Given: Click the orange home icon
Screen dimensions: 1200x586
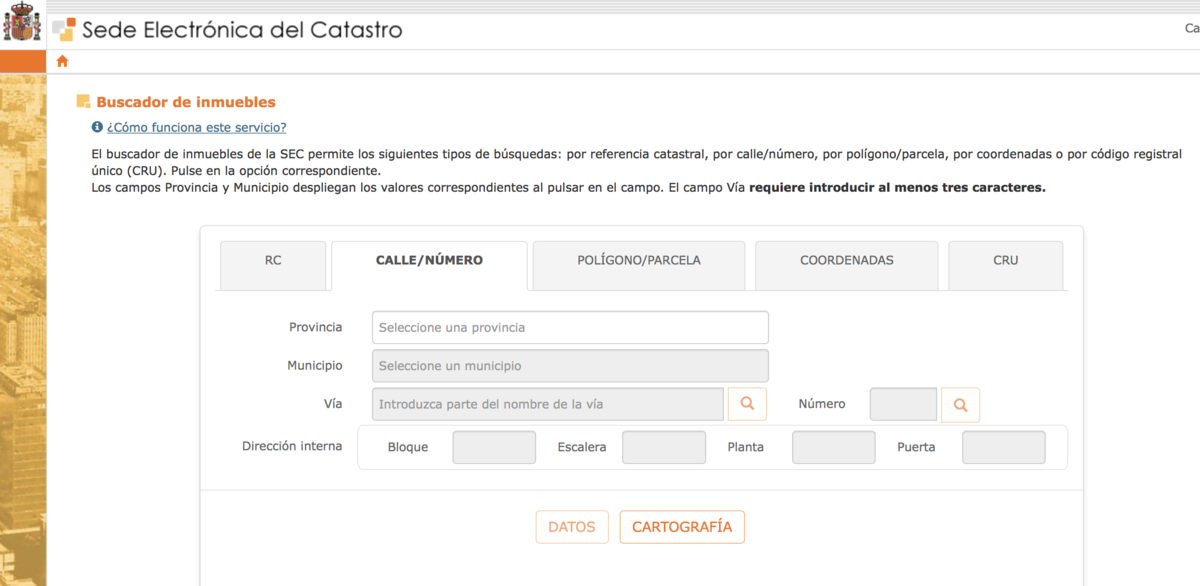Looking at the screenshot, I should [x=62, y=61].
